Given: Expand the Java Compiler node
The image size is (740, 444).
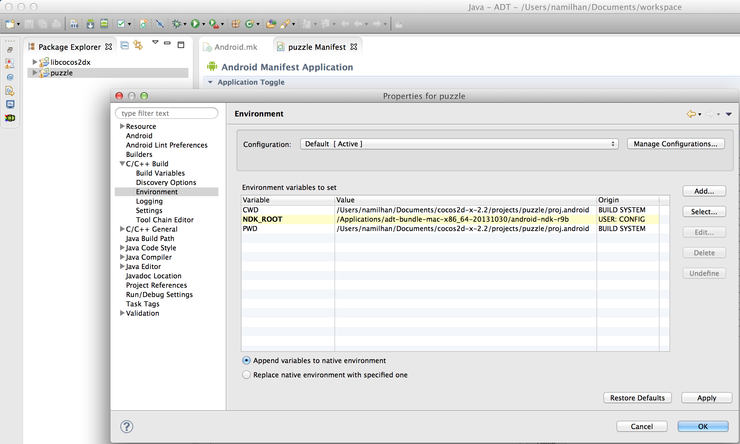Looking at the screenshot, I should click(122, 257).
